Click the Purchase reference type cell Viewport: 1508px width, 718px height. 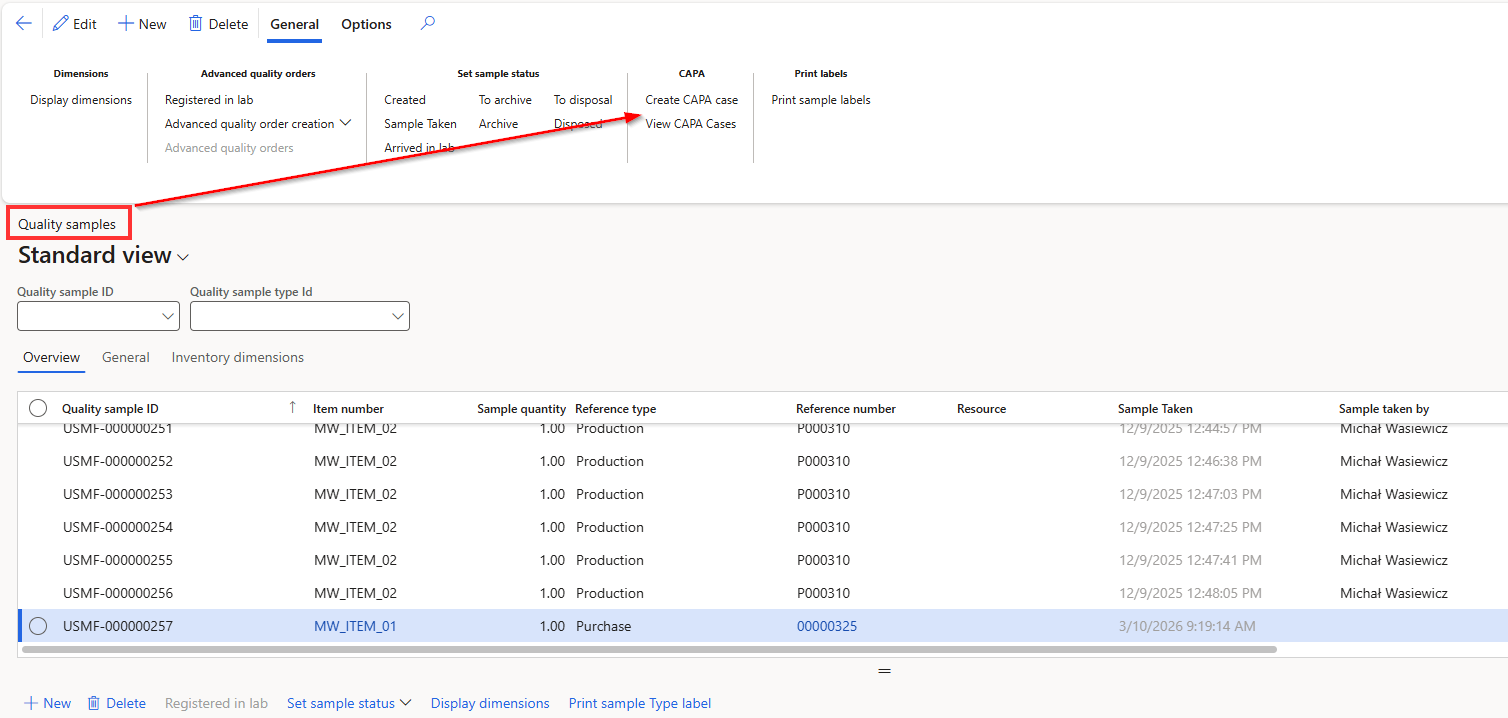point(604,626)
